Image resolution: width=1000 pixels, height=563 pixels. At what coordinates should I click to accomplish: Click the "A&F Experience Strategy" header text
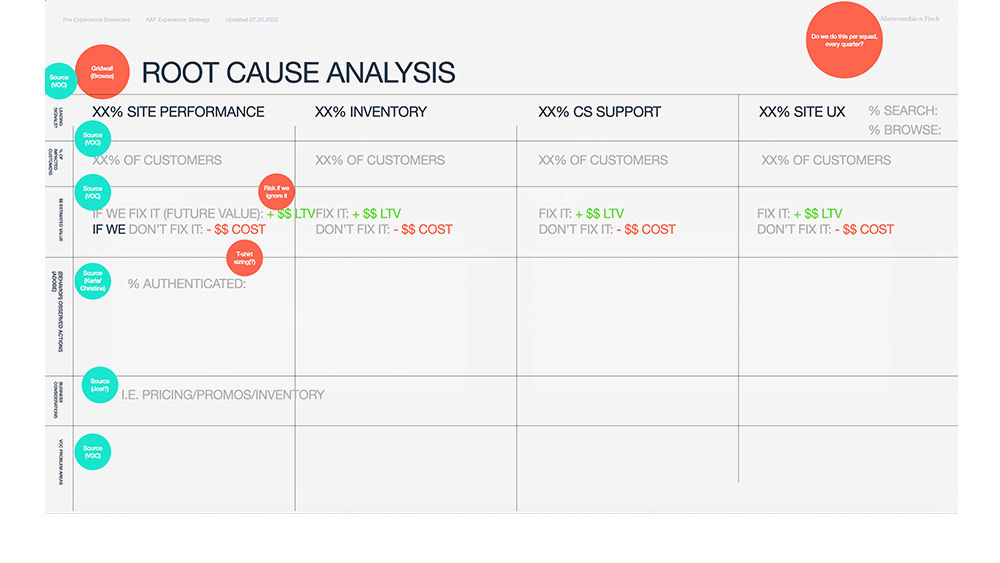pyautogui.click(x=178, y=20)
